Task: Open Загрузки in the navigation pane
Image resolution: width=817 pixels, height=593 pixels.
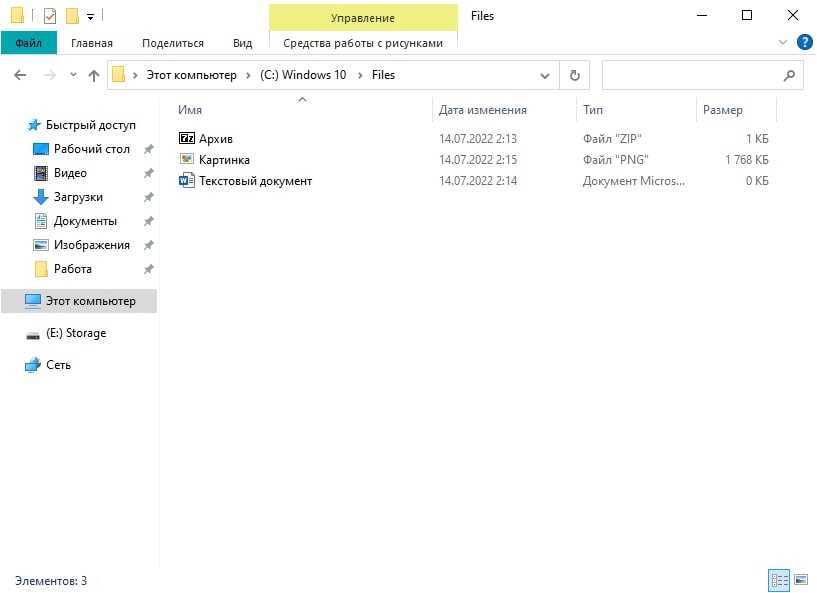Action: tap(78, 197)
